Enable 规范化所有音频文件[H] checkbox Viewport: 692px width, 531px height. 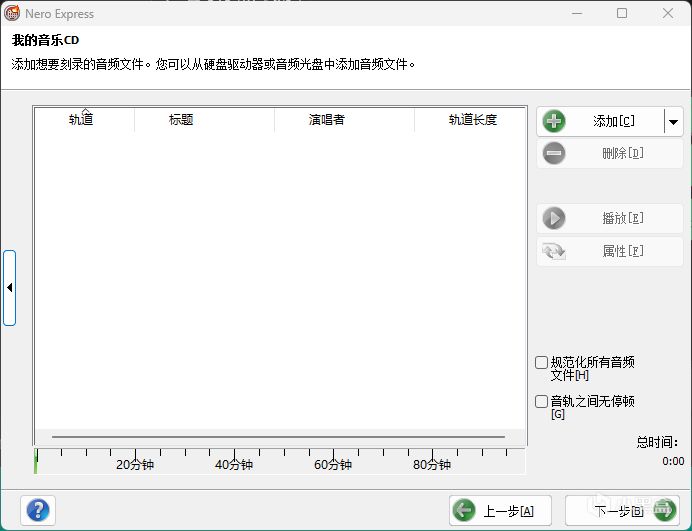pyautogui.click(x=541, y=363)
